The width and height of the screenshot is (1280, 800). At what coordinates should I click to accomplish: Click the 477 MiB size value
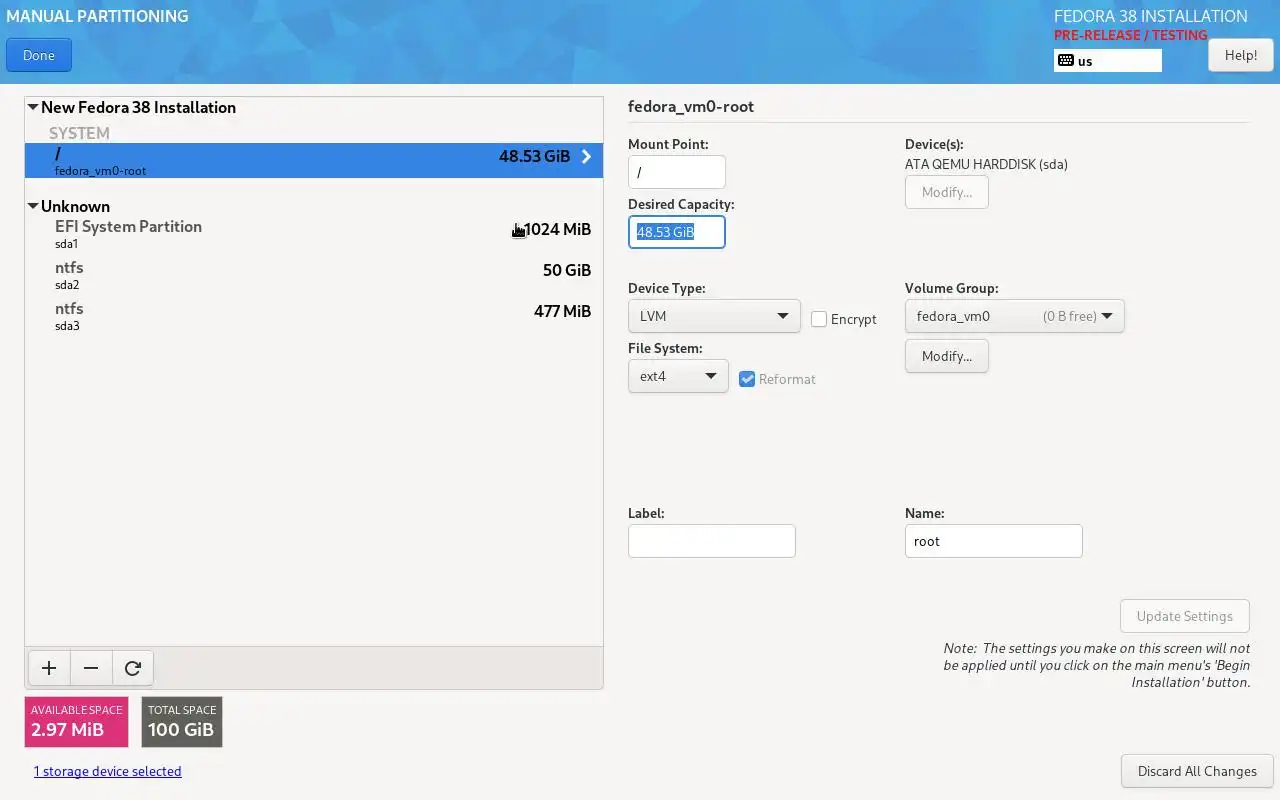click(563, 311)
